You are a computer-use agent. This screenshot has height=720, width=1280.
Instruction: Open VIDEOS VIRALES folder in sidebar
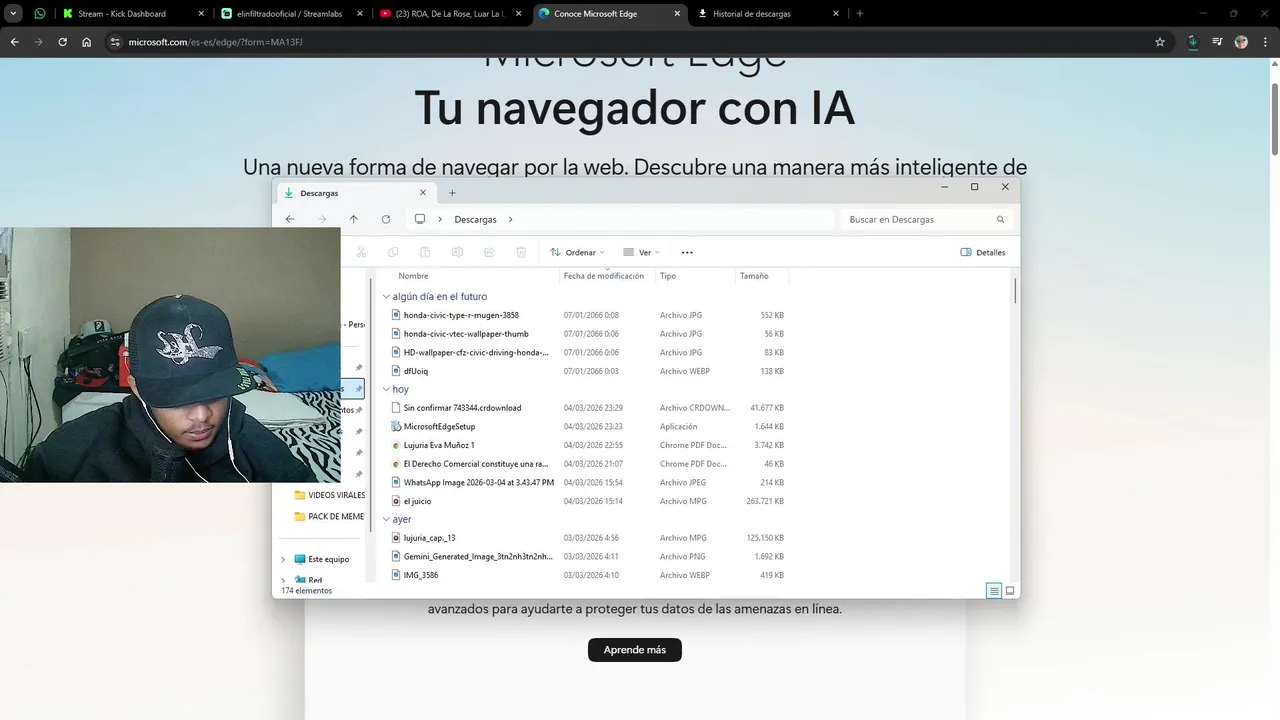point(329,495)
